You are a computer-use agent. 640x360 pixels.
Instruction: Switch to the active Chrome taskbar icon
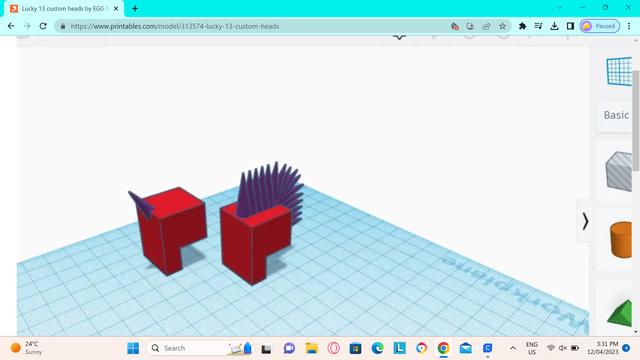point(444,348)
